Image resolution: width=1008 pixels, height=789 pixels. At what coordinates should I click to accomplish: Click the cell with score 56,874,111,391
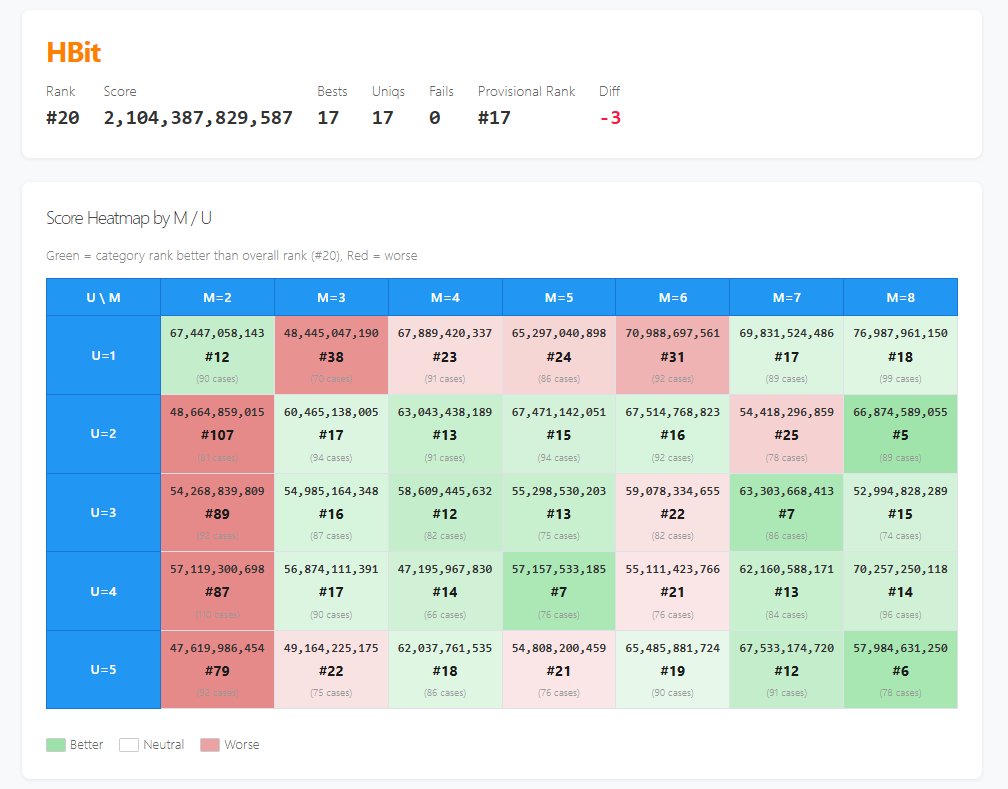coord(331,591)
